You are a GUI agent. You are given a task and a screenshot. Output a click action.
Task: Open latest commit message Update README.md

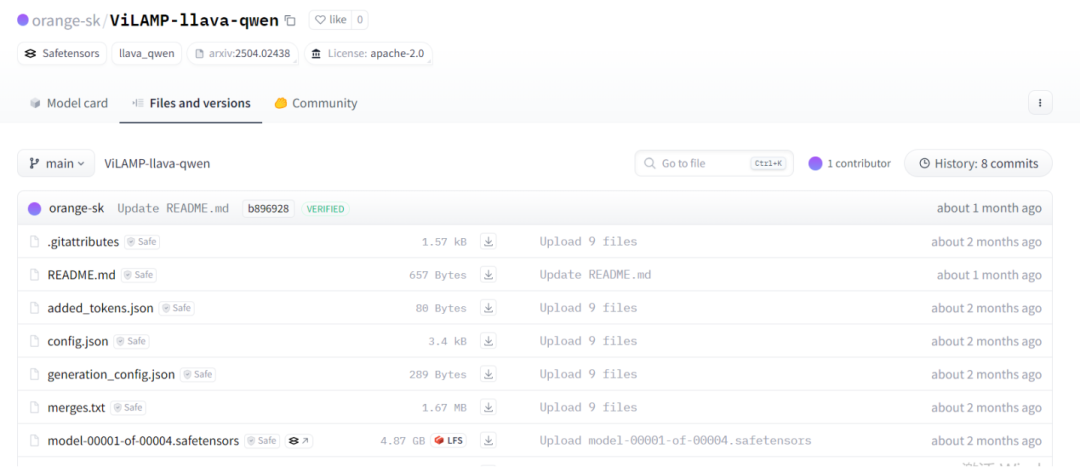click(x=173, y=209)
